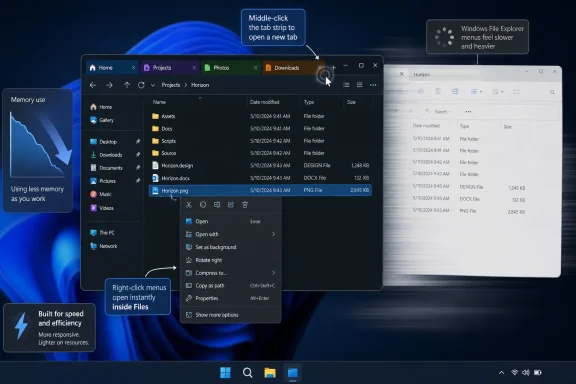Close the Photos tab
Screen dimensions: 576x384
(x=255, y=68)
